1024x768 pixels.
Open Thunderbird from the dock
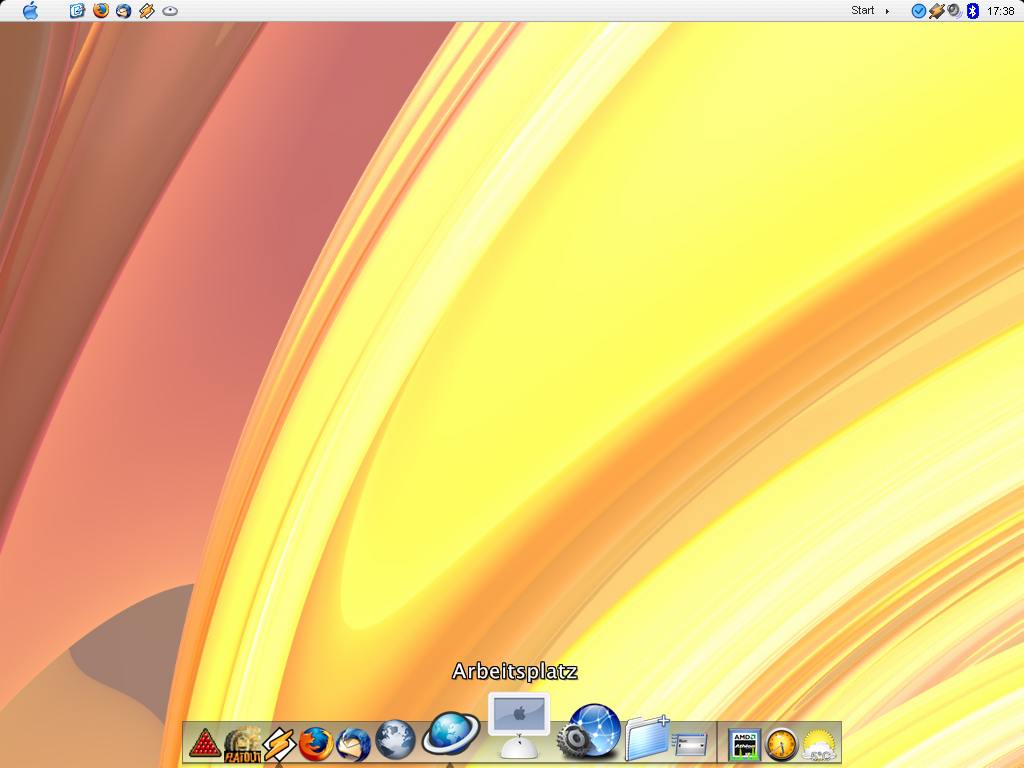coord(353,744)
